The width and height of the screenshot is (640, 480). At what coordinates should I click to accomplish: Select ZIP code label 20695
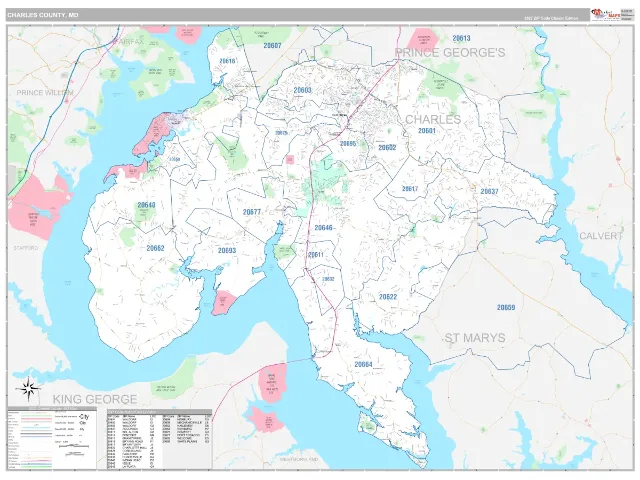coord(348,144)
